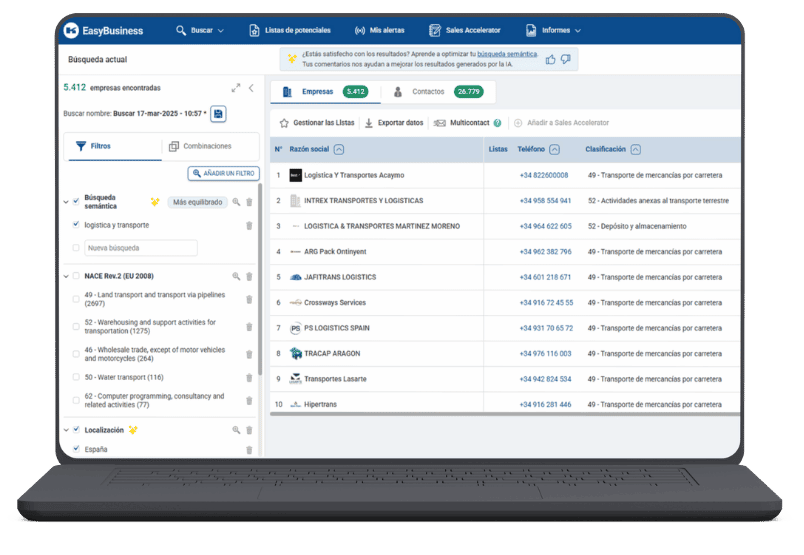The height and width of the screenshot is (555, 804).
Task: Give thumbs down feedback on results
Action: coord(566,60)
